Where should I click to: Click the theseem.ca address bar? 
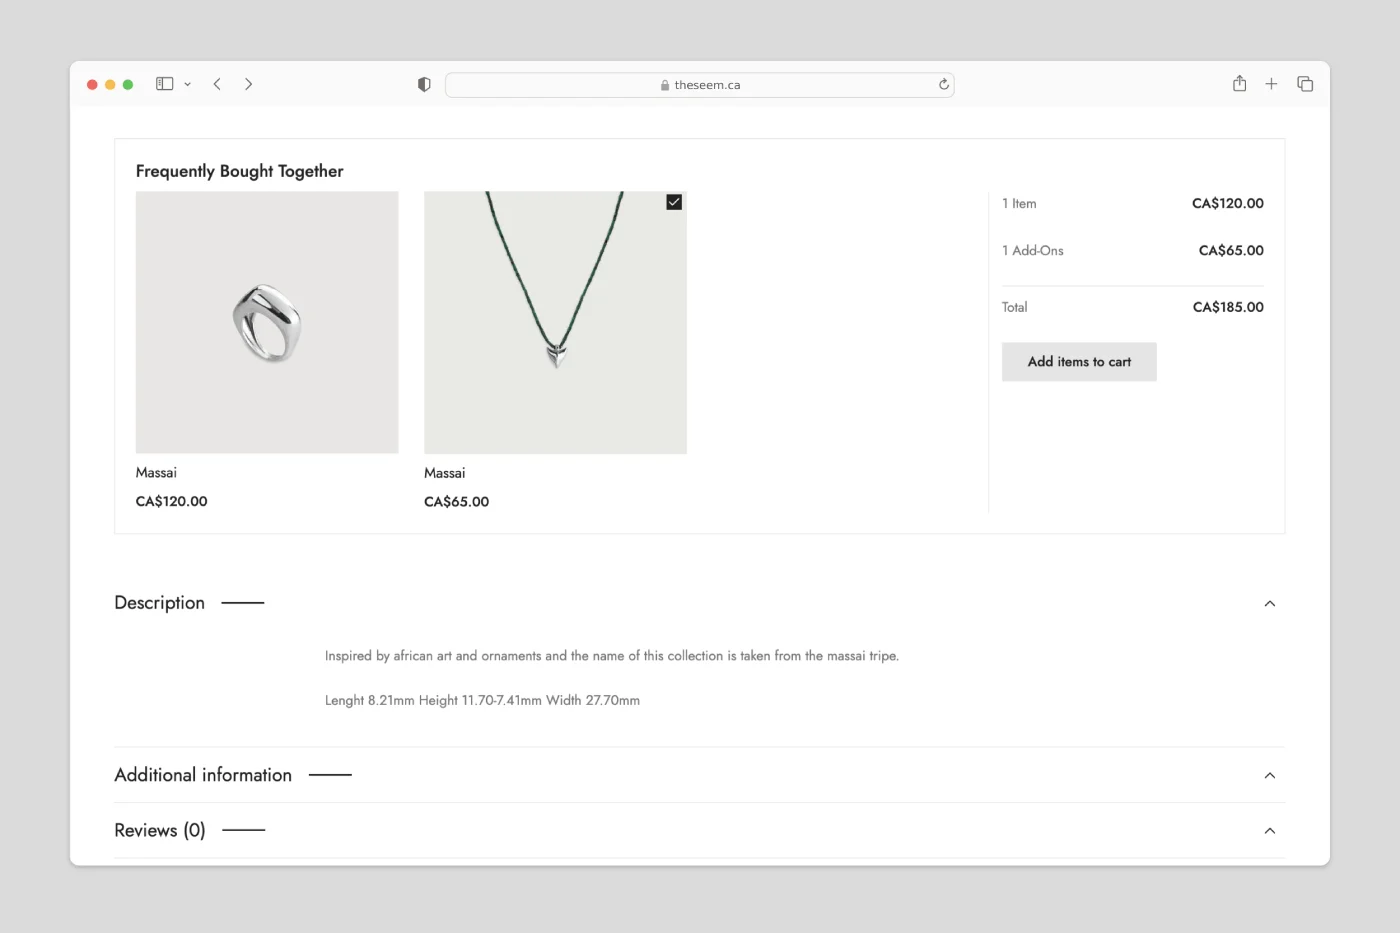(x=700, y=85)
